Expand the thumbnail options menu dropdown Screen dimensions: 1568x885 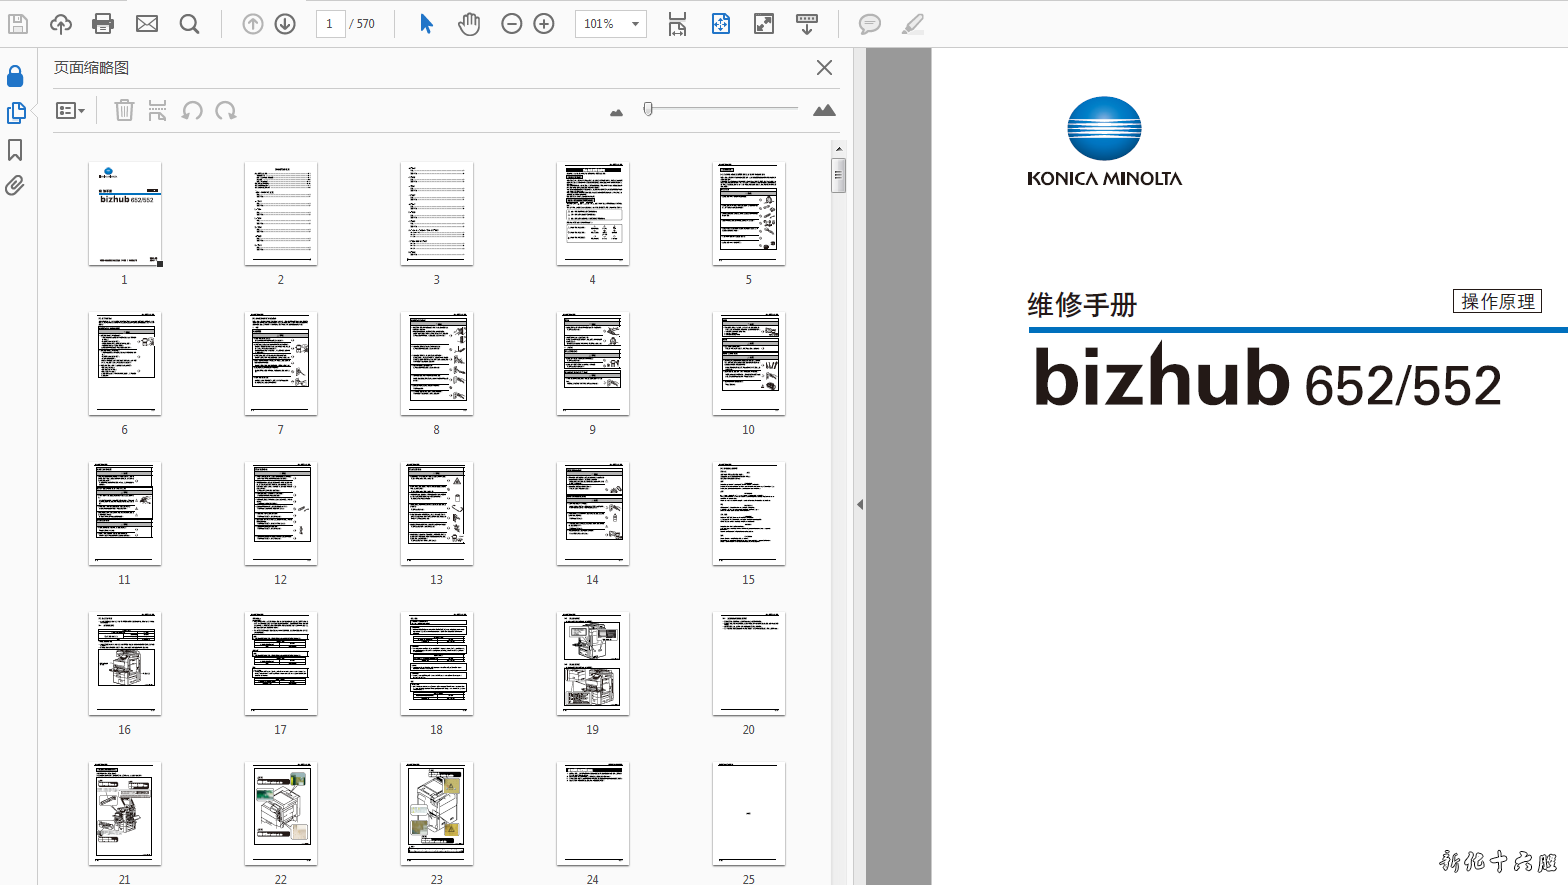pos(70,111)
